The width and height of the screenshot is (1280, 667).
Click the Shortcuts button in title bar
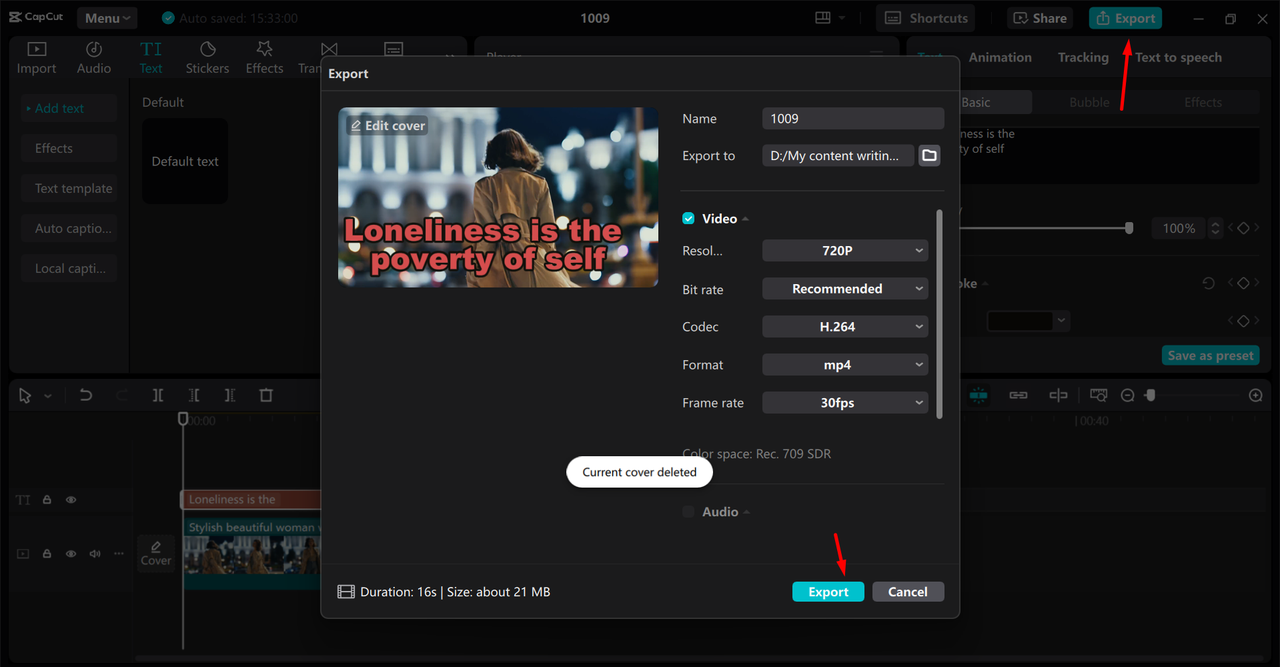click(x=926, y=18)
